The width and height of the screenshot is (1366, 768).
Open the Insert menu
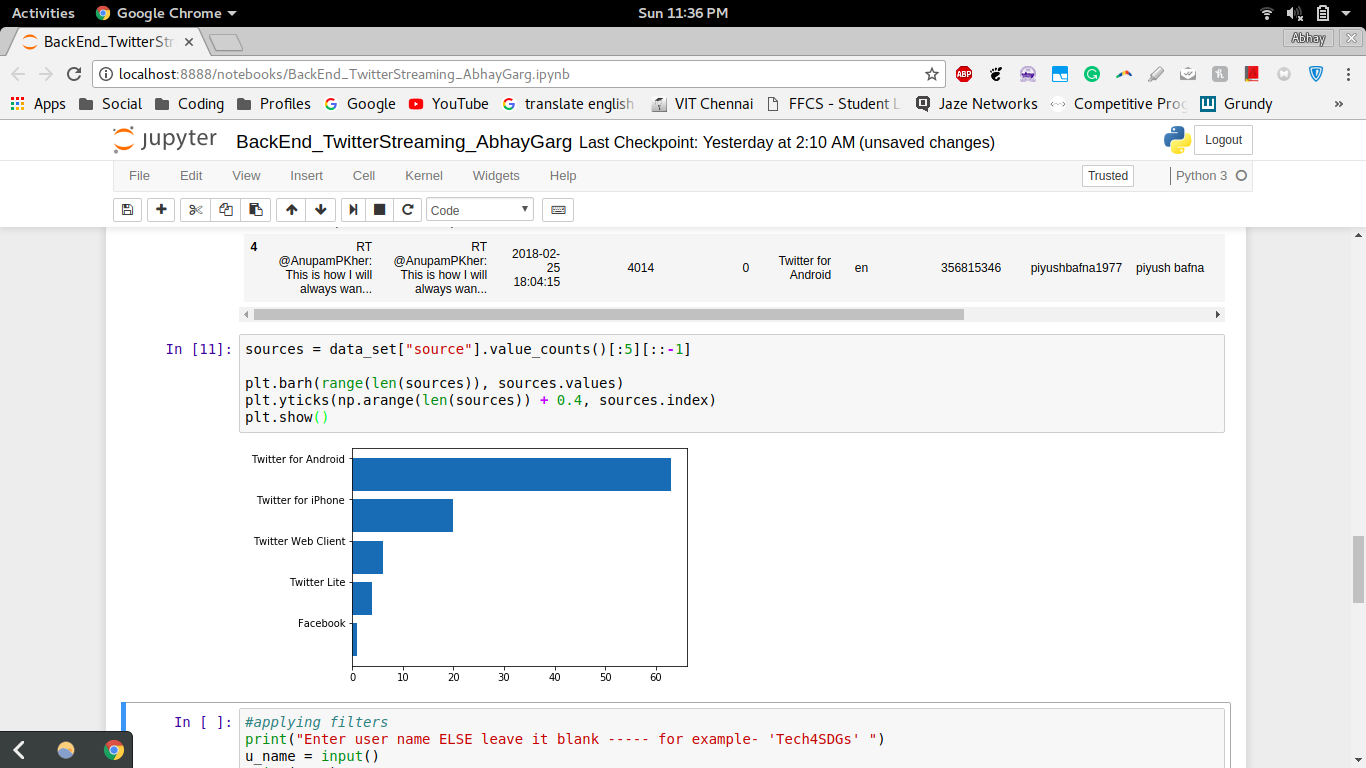[x=307, y=175]
